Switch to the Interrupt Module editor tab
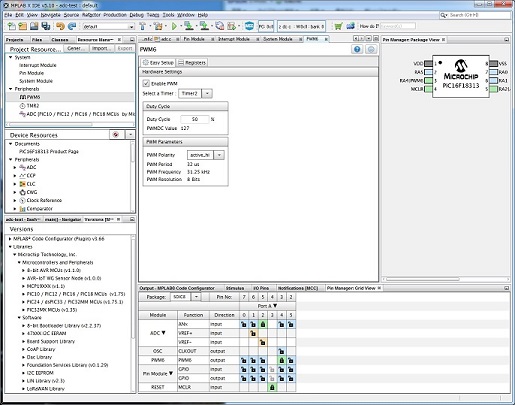 [x=234, y=39]
